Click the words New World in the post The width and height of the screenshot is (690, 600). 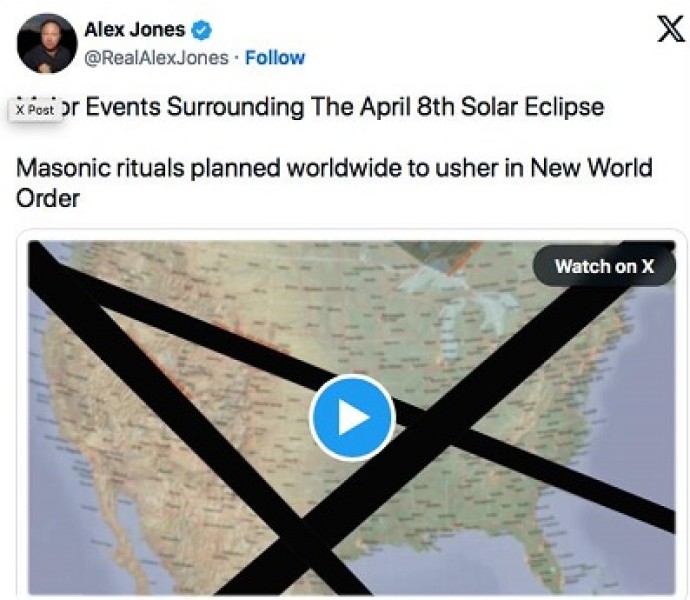click(x=594, y=166)
